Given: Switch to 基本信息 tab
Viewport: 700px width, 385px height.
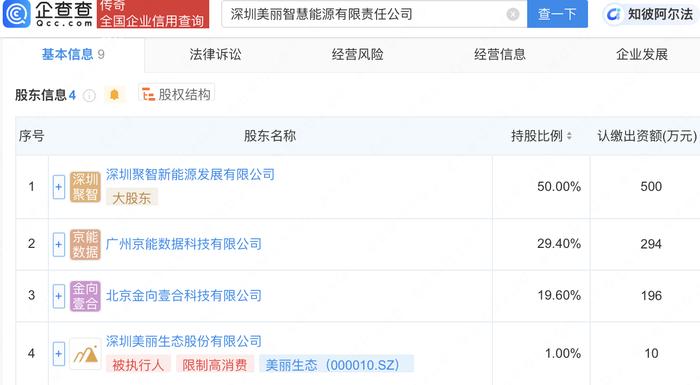Looking at the screenshot, I should point(73,54).
